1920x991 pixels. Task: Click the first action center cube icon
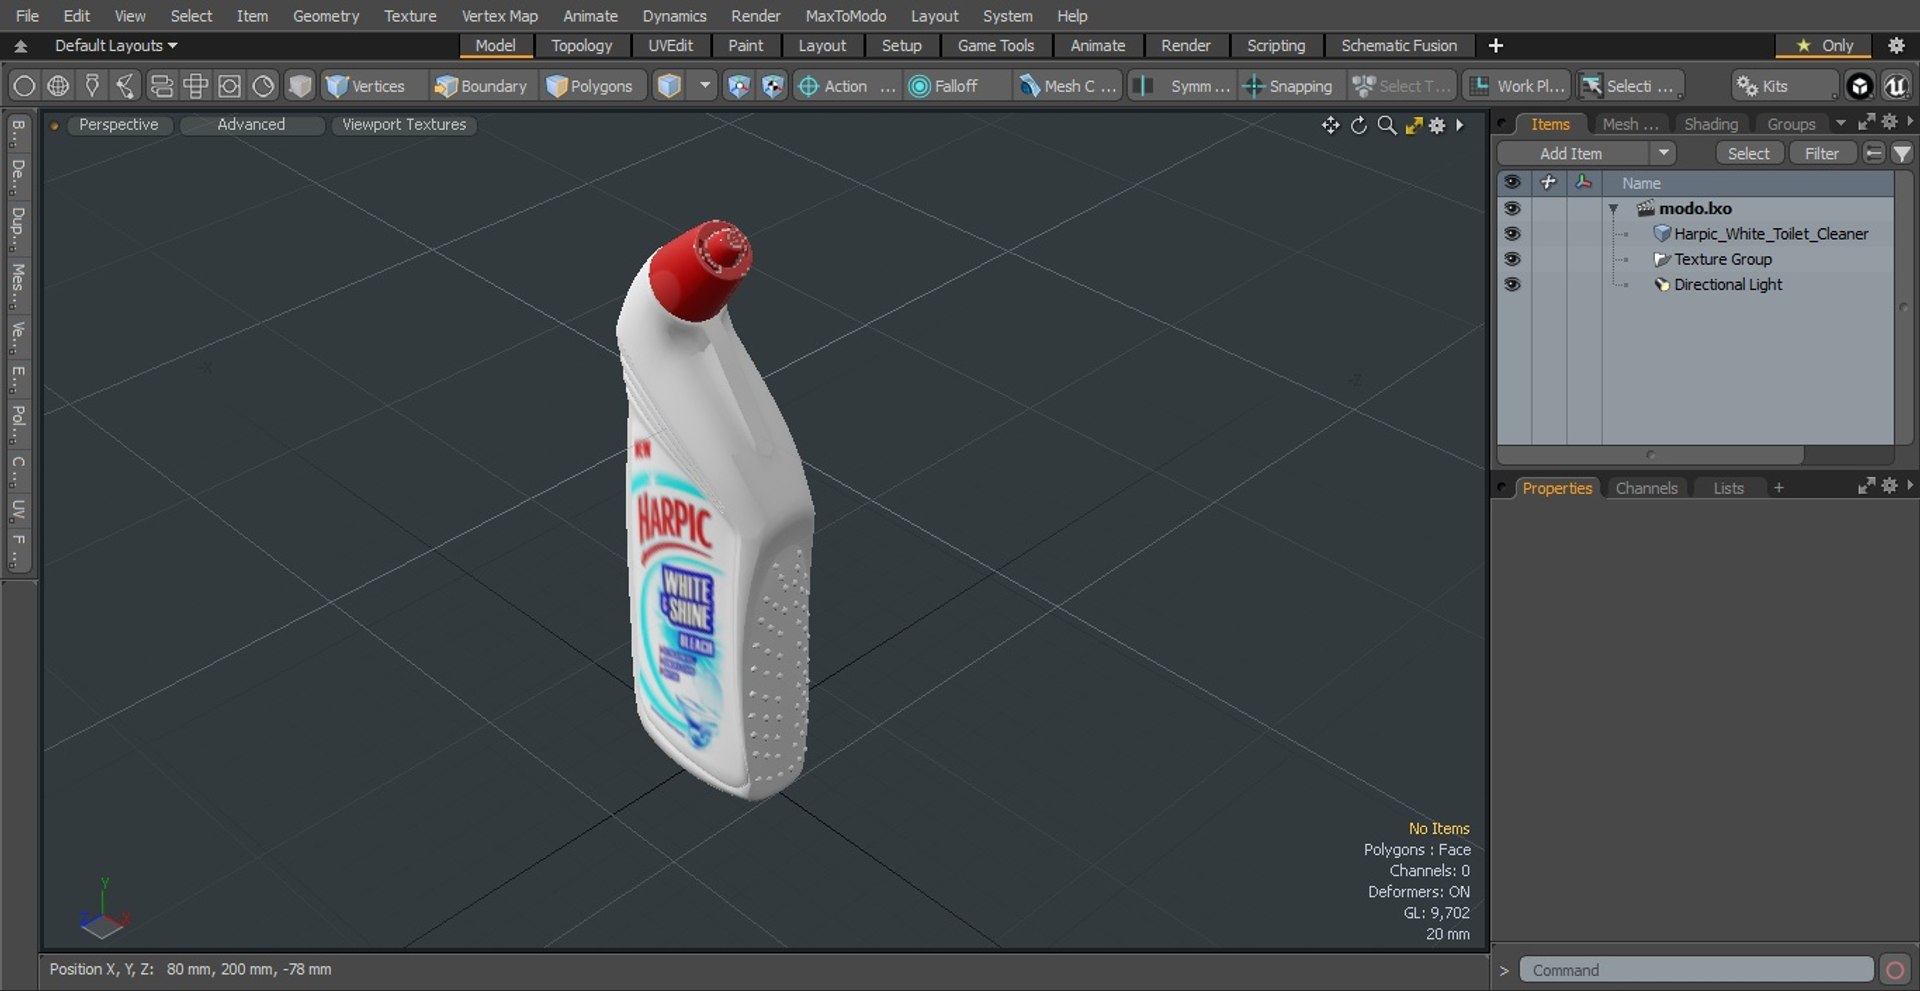[x=738, y=86]
